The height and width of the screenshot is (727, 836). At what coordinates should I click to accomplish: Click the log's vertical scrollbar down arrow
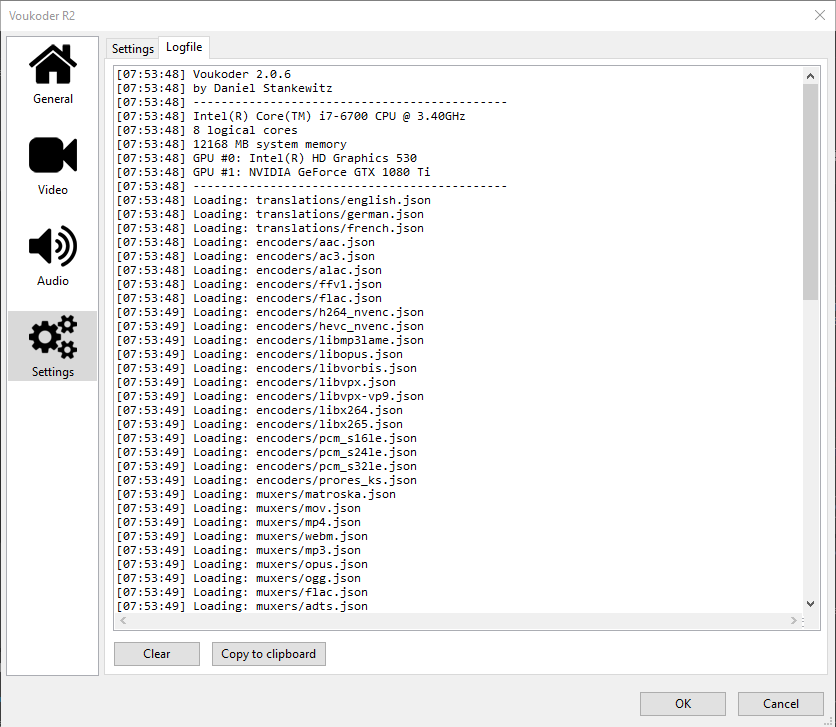point(811,604)
